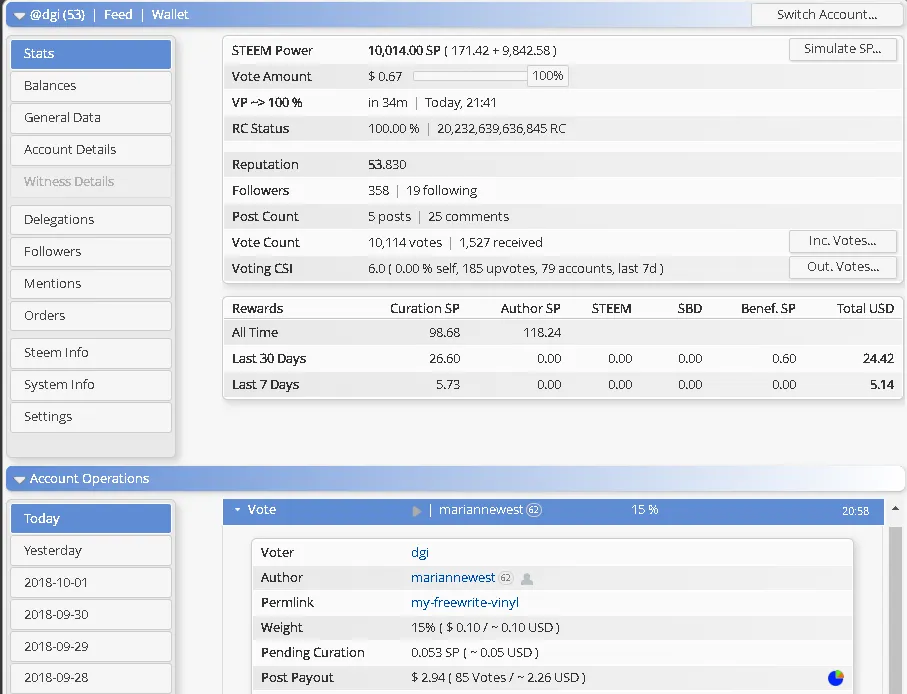
Task: Collapse the Account Operations section arrow
Action: coord(20,479)
